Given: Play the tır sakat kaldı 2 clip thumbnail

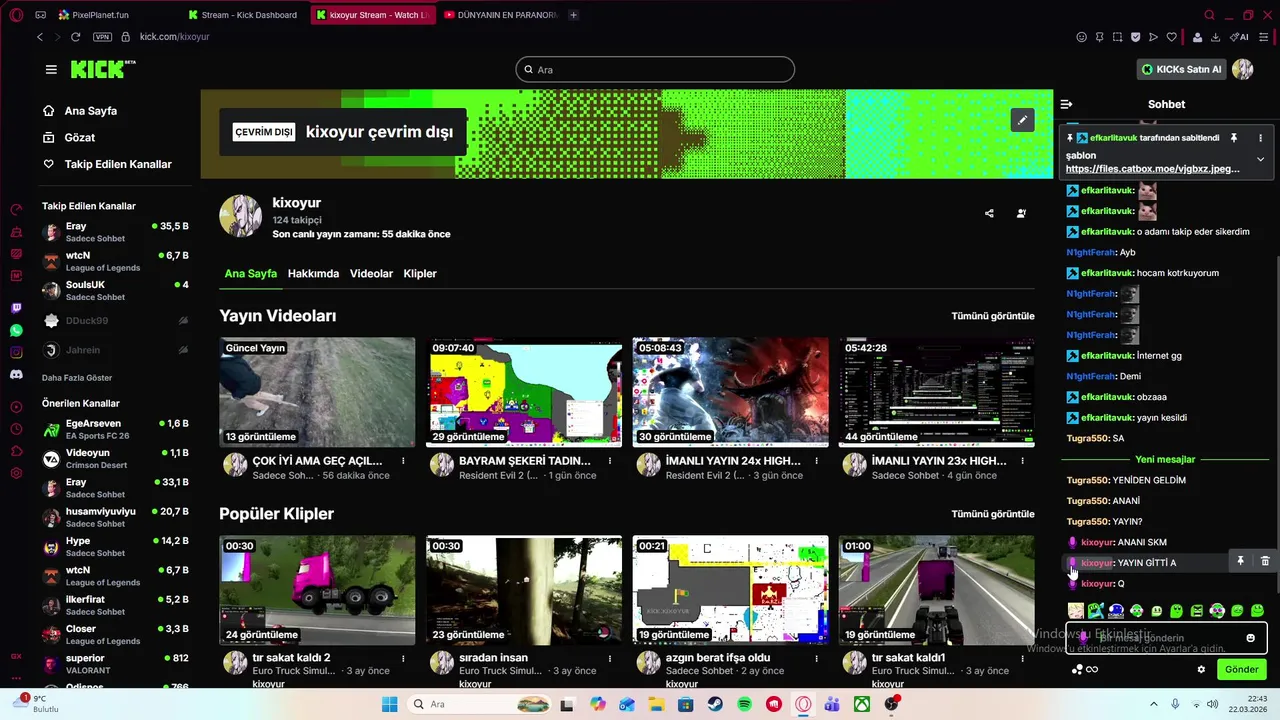Looking at the screenshot, I should [x=318, y=589].
